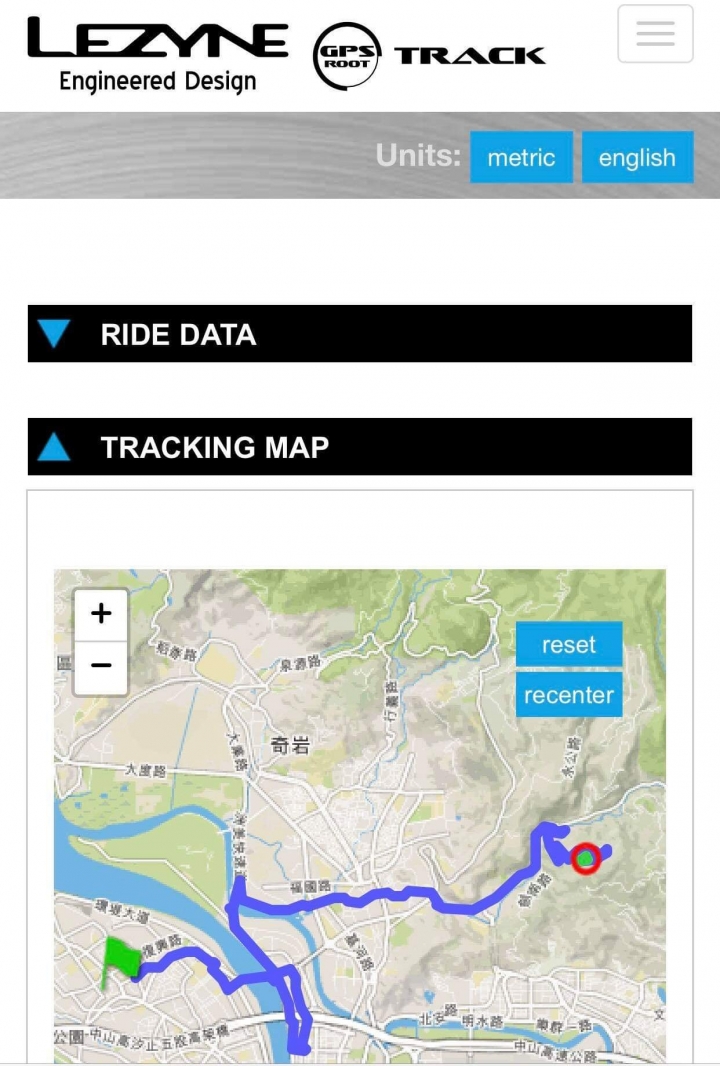Switch units to english

coord(637,157)
